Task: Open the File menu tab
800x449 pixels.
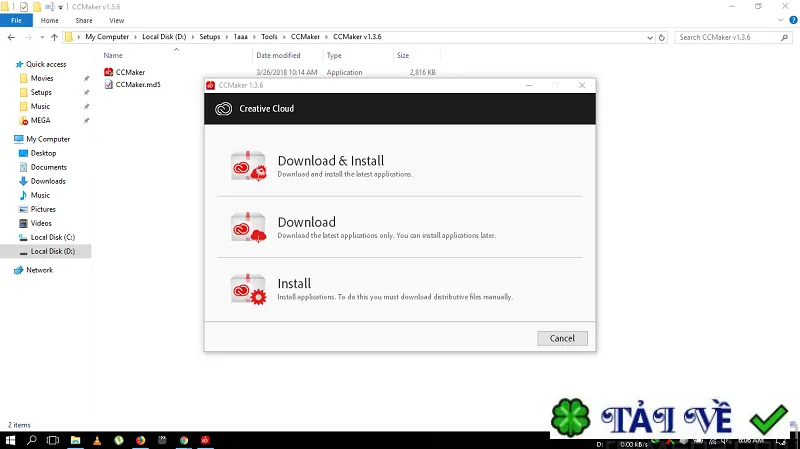Action: tap(16, 20)
